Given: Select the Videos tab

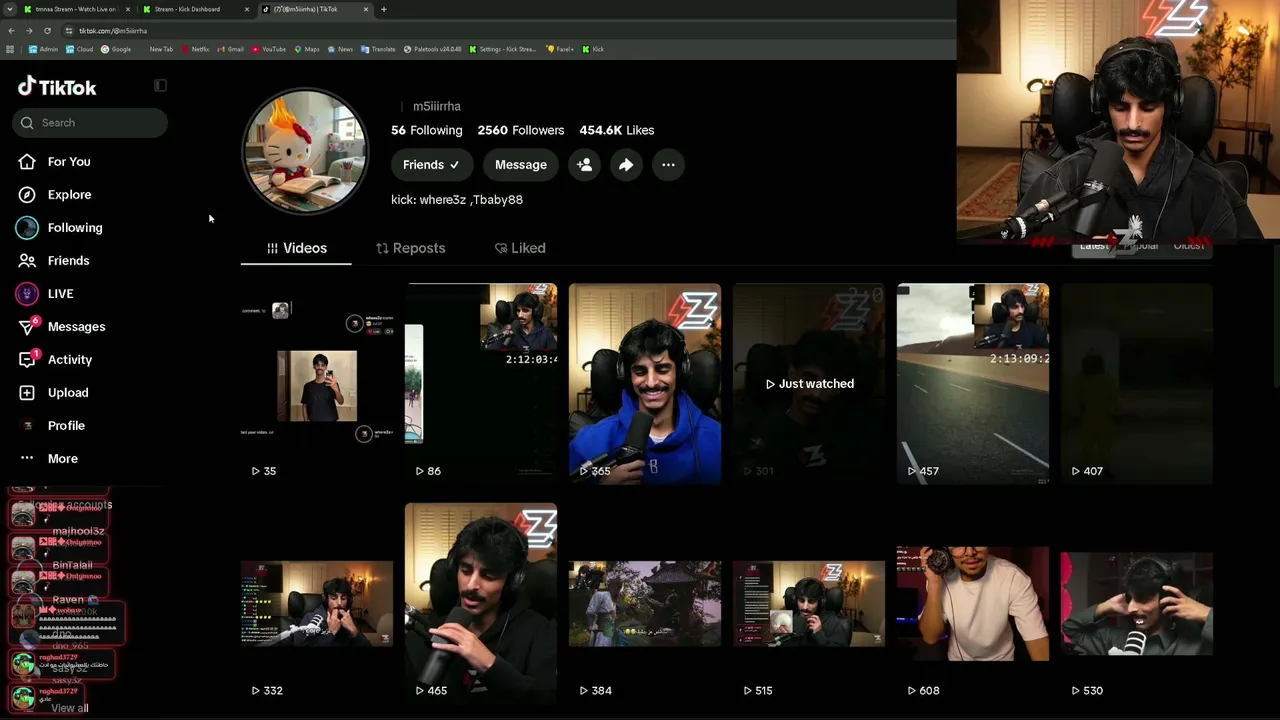Looking at the screenshot, I should point(296,248).
